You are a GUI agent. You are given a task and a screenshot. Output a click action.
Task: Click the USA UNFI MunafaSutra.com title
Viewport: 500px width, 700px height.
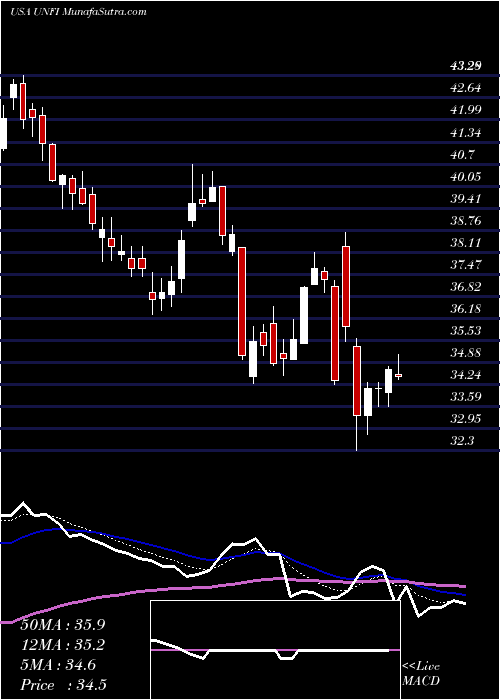pos(78,12)
